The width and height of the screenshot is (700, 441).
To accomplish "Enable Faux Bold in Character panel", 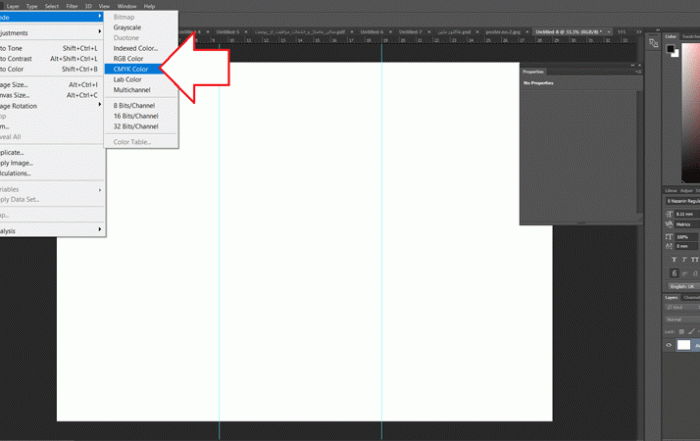I will [674, 260].
